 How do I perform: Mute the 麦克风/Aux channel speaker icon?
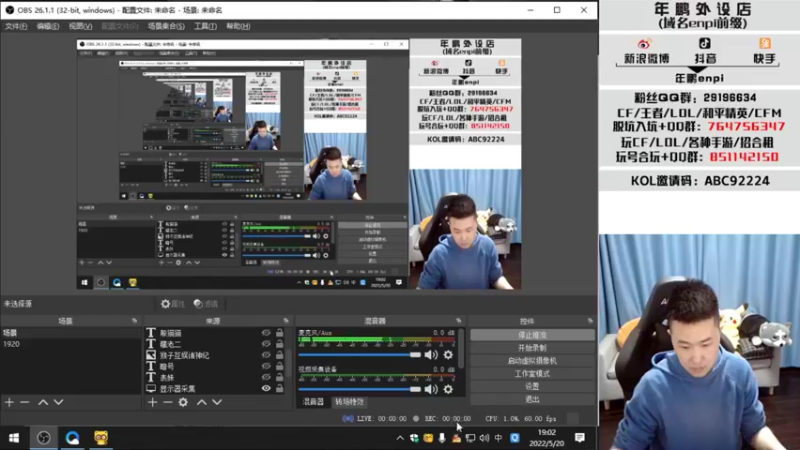tap(431, 355)
